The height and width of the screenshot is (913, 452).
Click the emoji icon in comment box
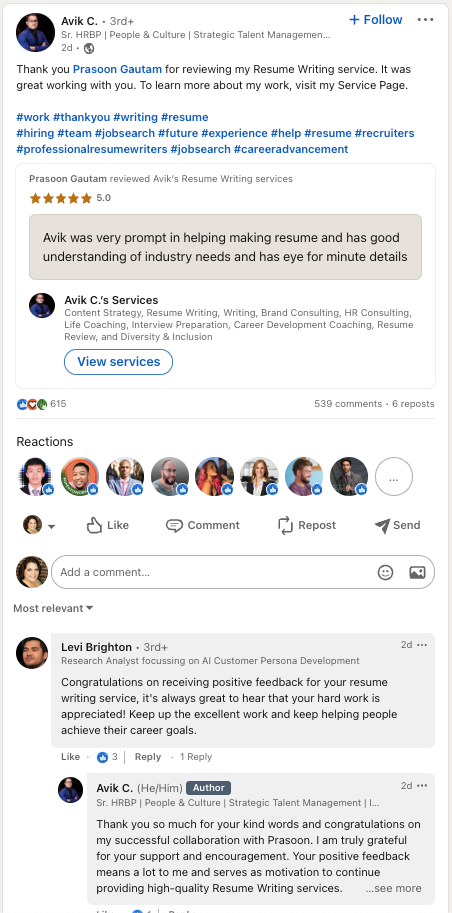[x=386, y=572]
